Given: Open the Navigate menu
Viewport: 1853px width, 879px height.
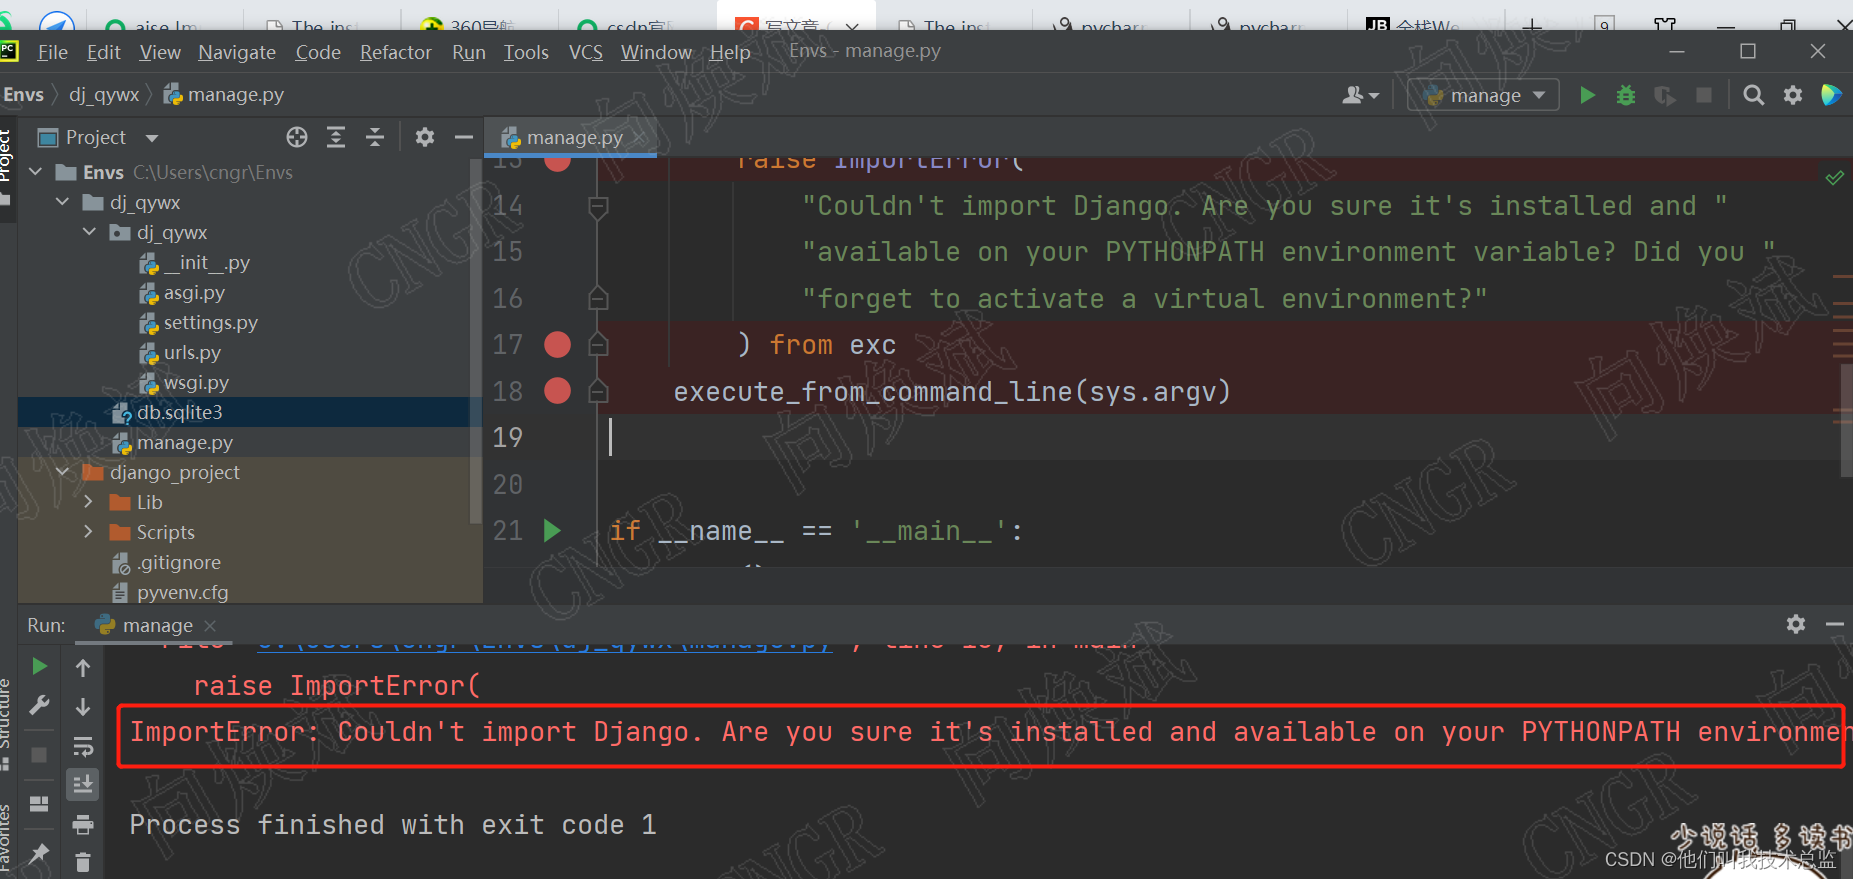Looking at the screenshot, I should pyautogui.click(x=237, y=52).
